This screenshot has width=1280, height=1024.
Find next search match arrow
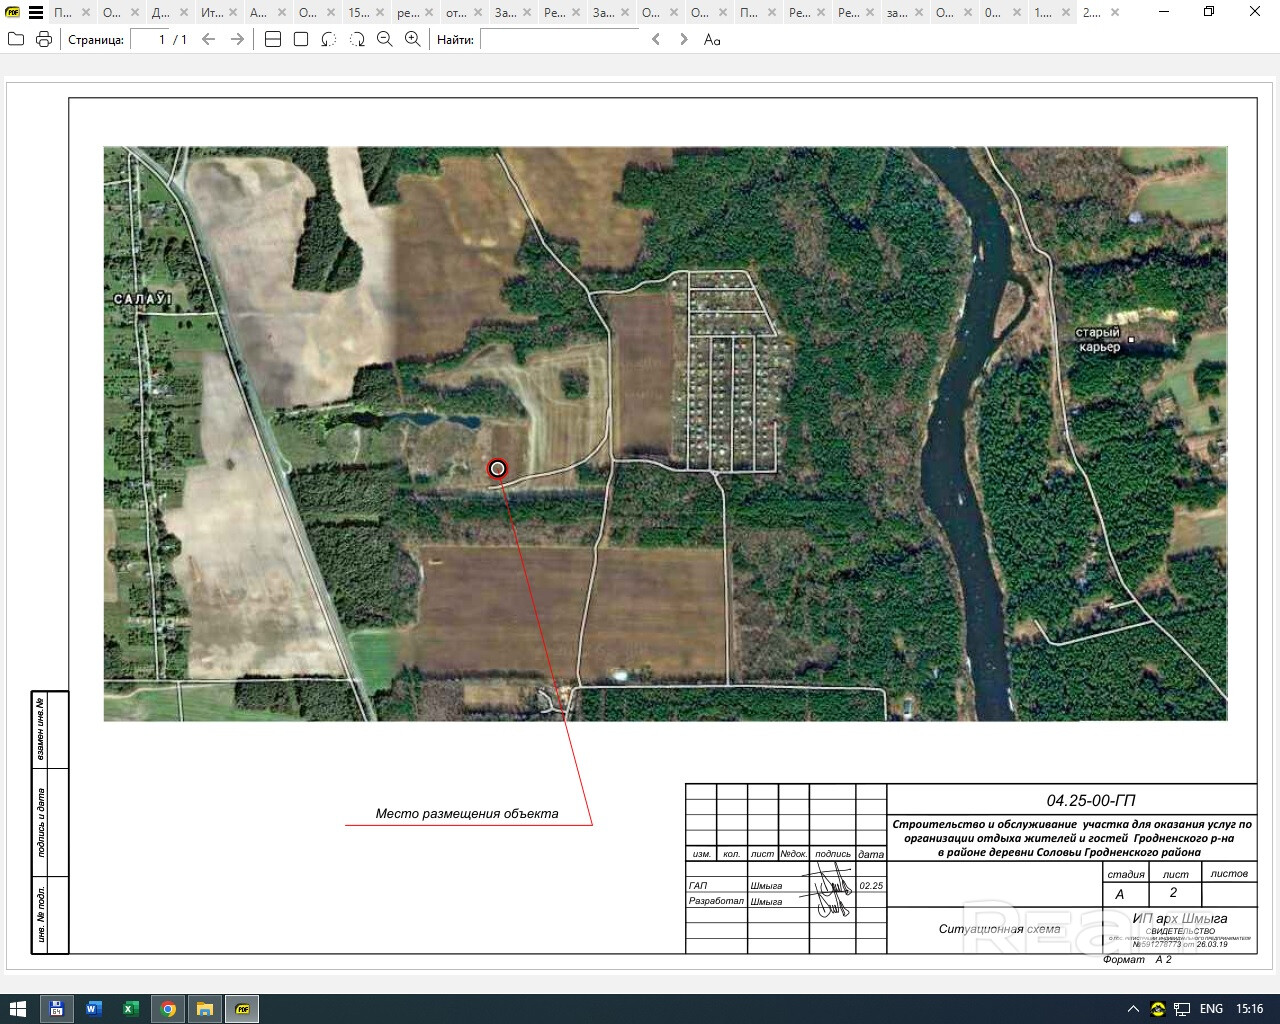point(684,39)
